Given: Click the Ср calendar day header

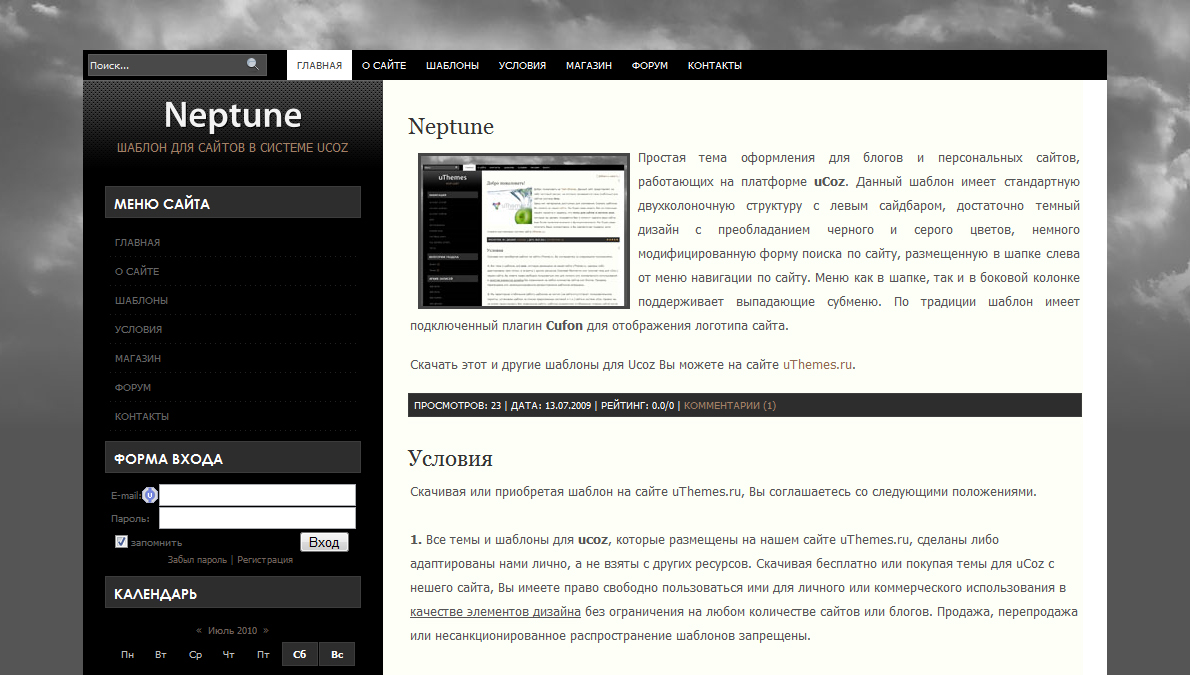Looking at the screenshot, I should [195, 654].
